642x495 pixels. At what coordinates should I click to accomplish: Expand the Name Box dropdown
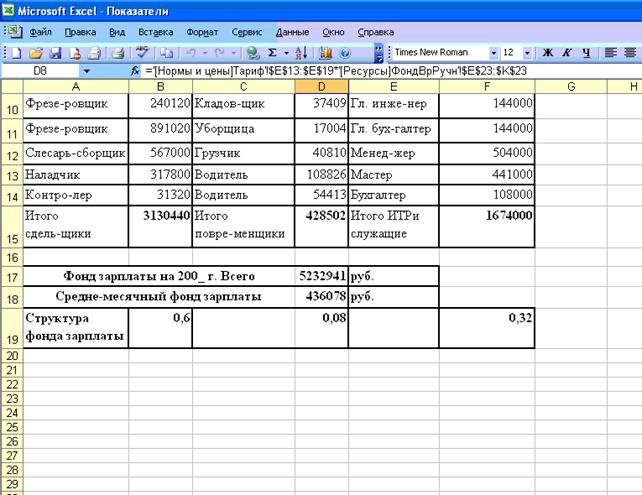[x=86, y=71]
